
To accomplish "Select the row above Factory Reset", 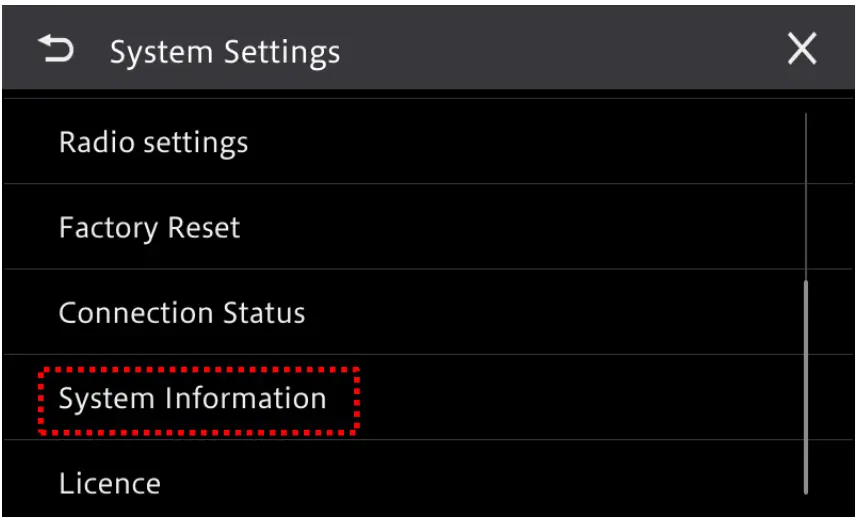I will tap(153, 142).
